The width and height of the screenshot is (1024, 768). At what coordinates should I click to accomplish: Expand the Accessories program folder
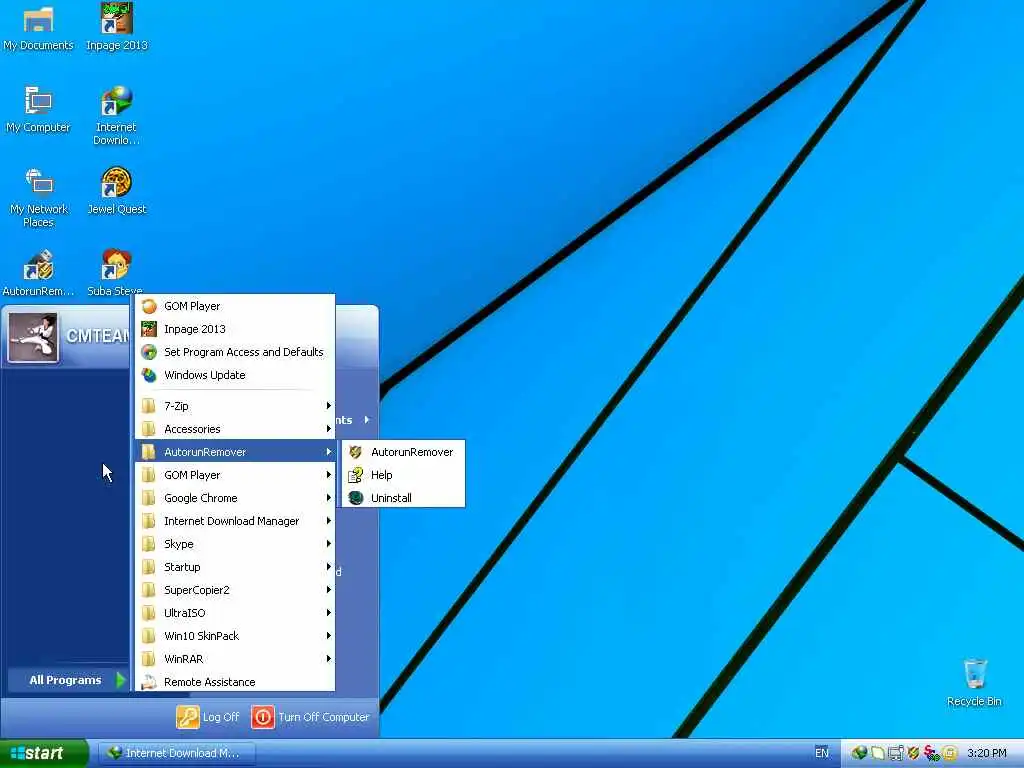point(235,429)
